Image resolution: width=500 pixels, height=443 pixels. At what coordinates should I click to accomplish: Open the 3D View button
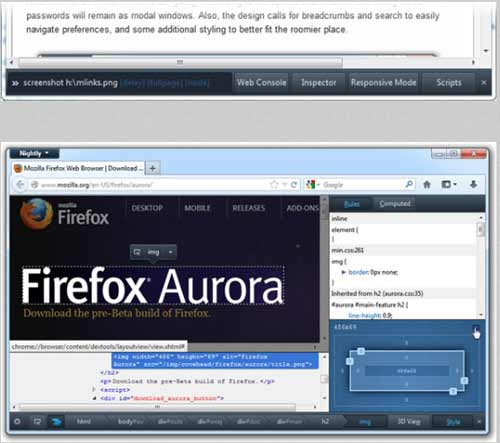(x=409, y=422)
